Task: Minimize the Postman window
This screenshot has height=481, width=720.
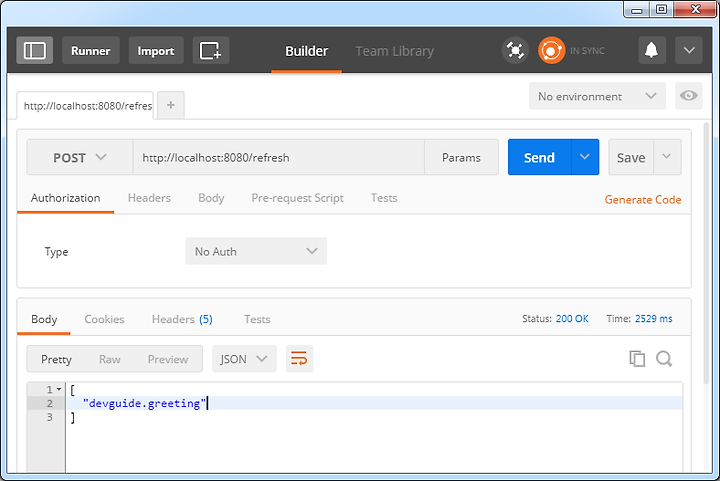Action: [x=636, y=10]
